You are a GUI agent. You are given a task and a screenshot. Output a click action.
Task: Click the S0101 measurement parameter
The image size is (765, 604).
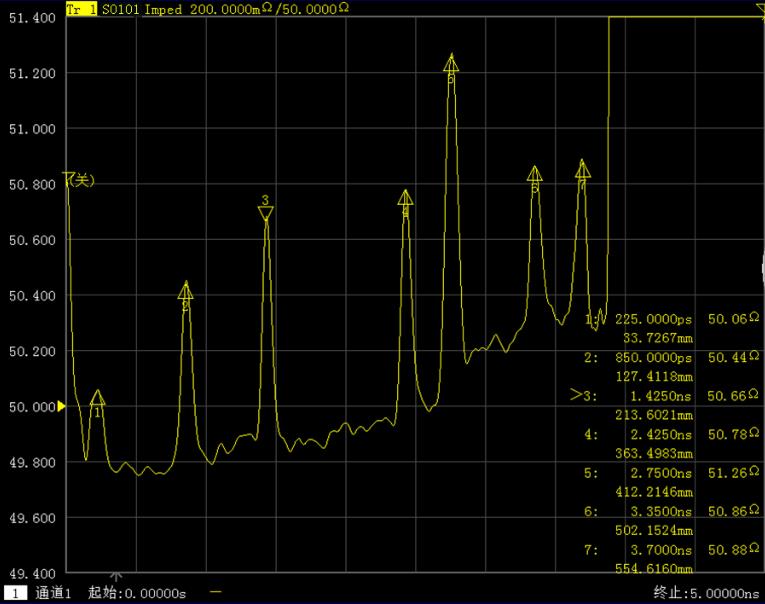[x=121, y=8]
